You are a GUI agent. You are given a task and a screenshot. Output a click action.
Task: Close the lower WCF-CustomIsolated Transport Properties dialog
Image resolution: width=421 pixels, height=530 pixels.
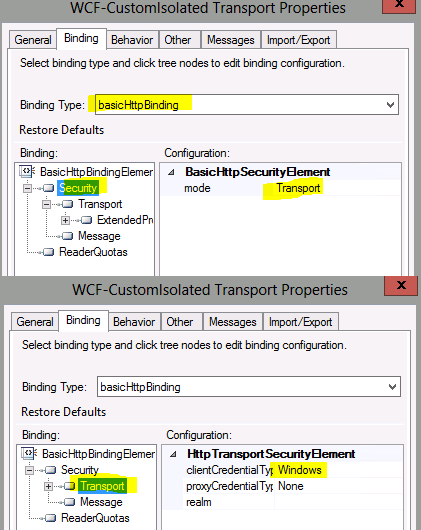[x=401, y=286]
